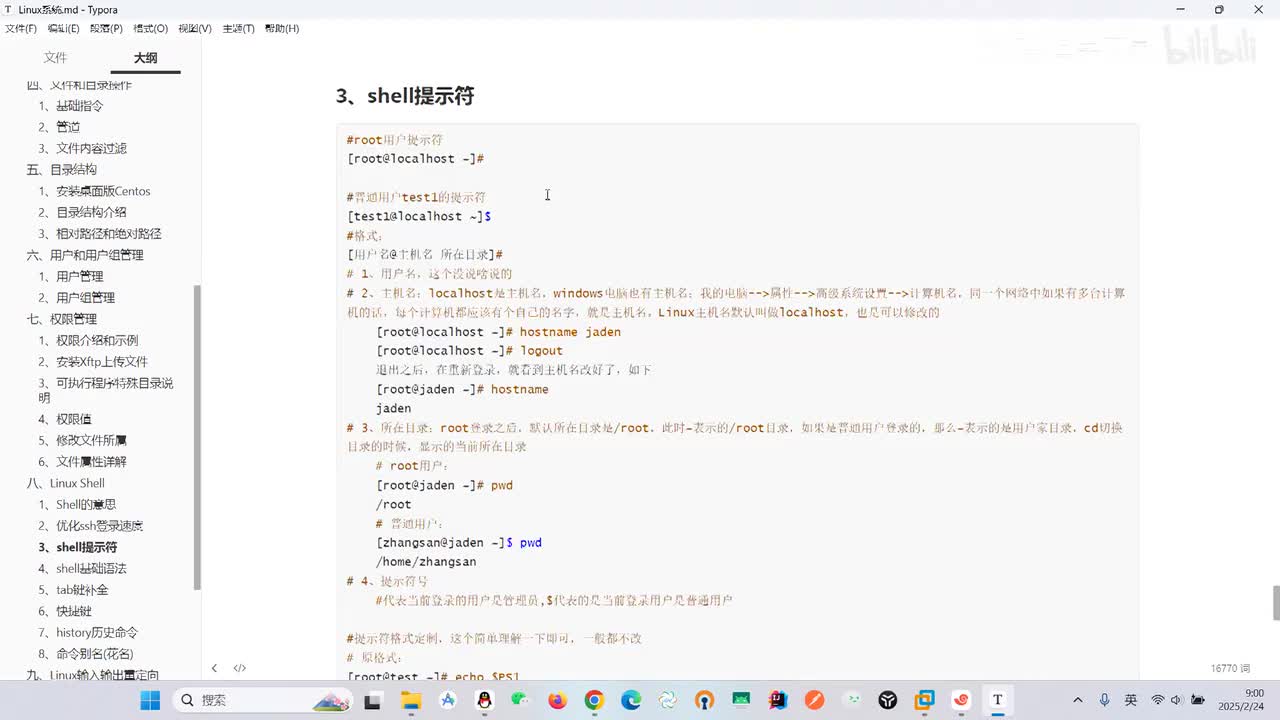Open Google Chrome from the taskbar
The image size is (1280, 720).
[x=594, y=700]
